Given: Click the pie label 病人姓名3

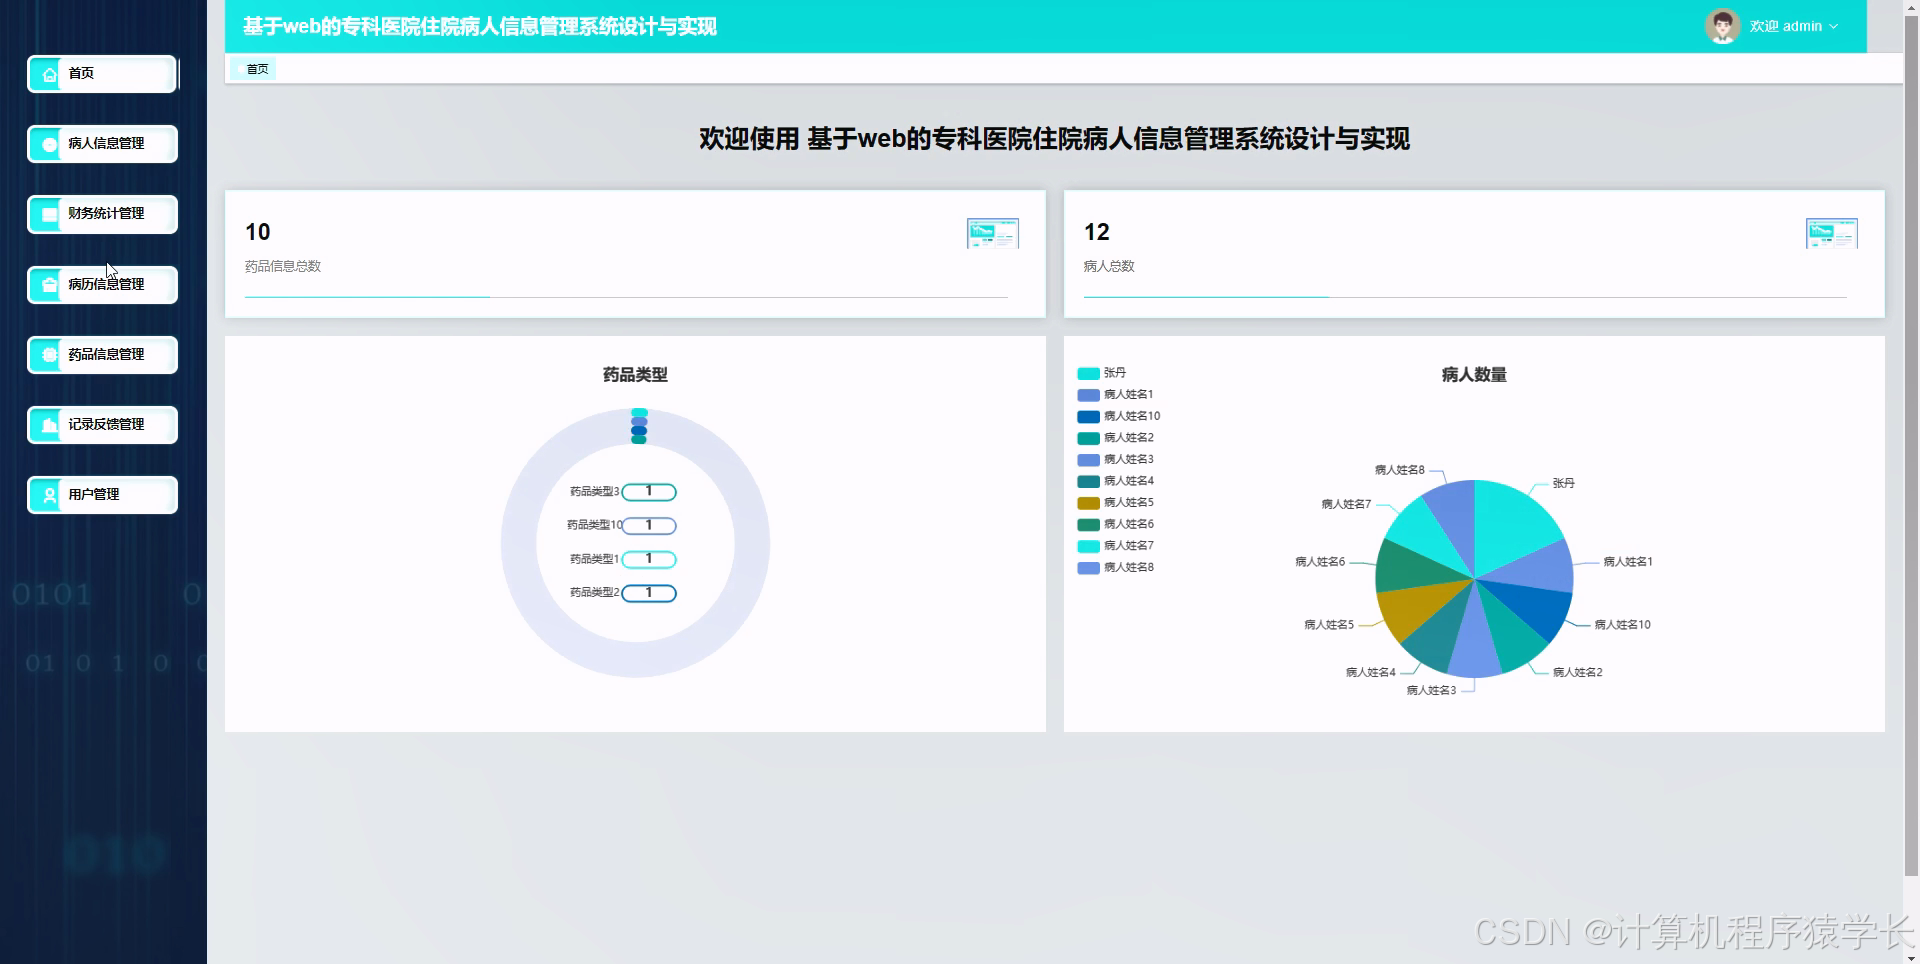Looking at the screenshot, I should coord(1431,691).
